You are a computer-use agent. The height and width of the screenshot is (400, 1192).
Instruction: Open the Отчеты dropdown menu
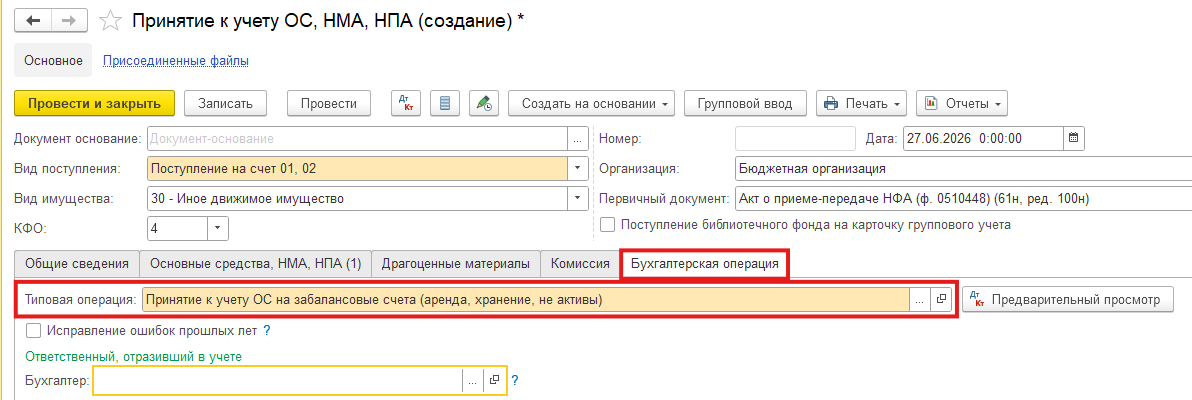tap(962, 103)
